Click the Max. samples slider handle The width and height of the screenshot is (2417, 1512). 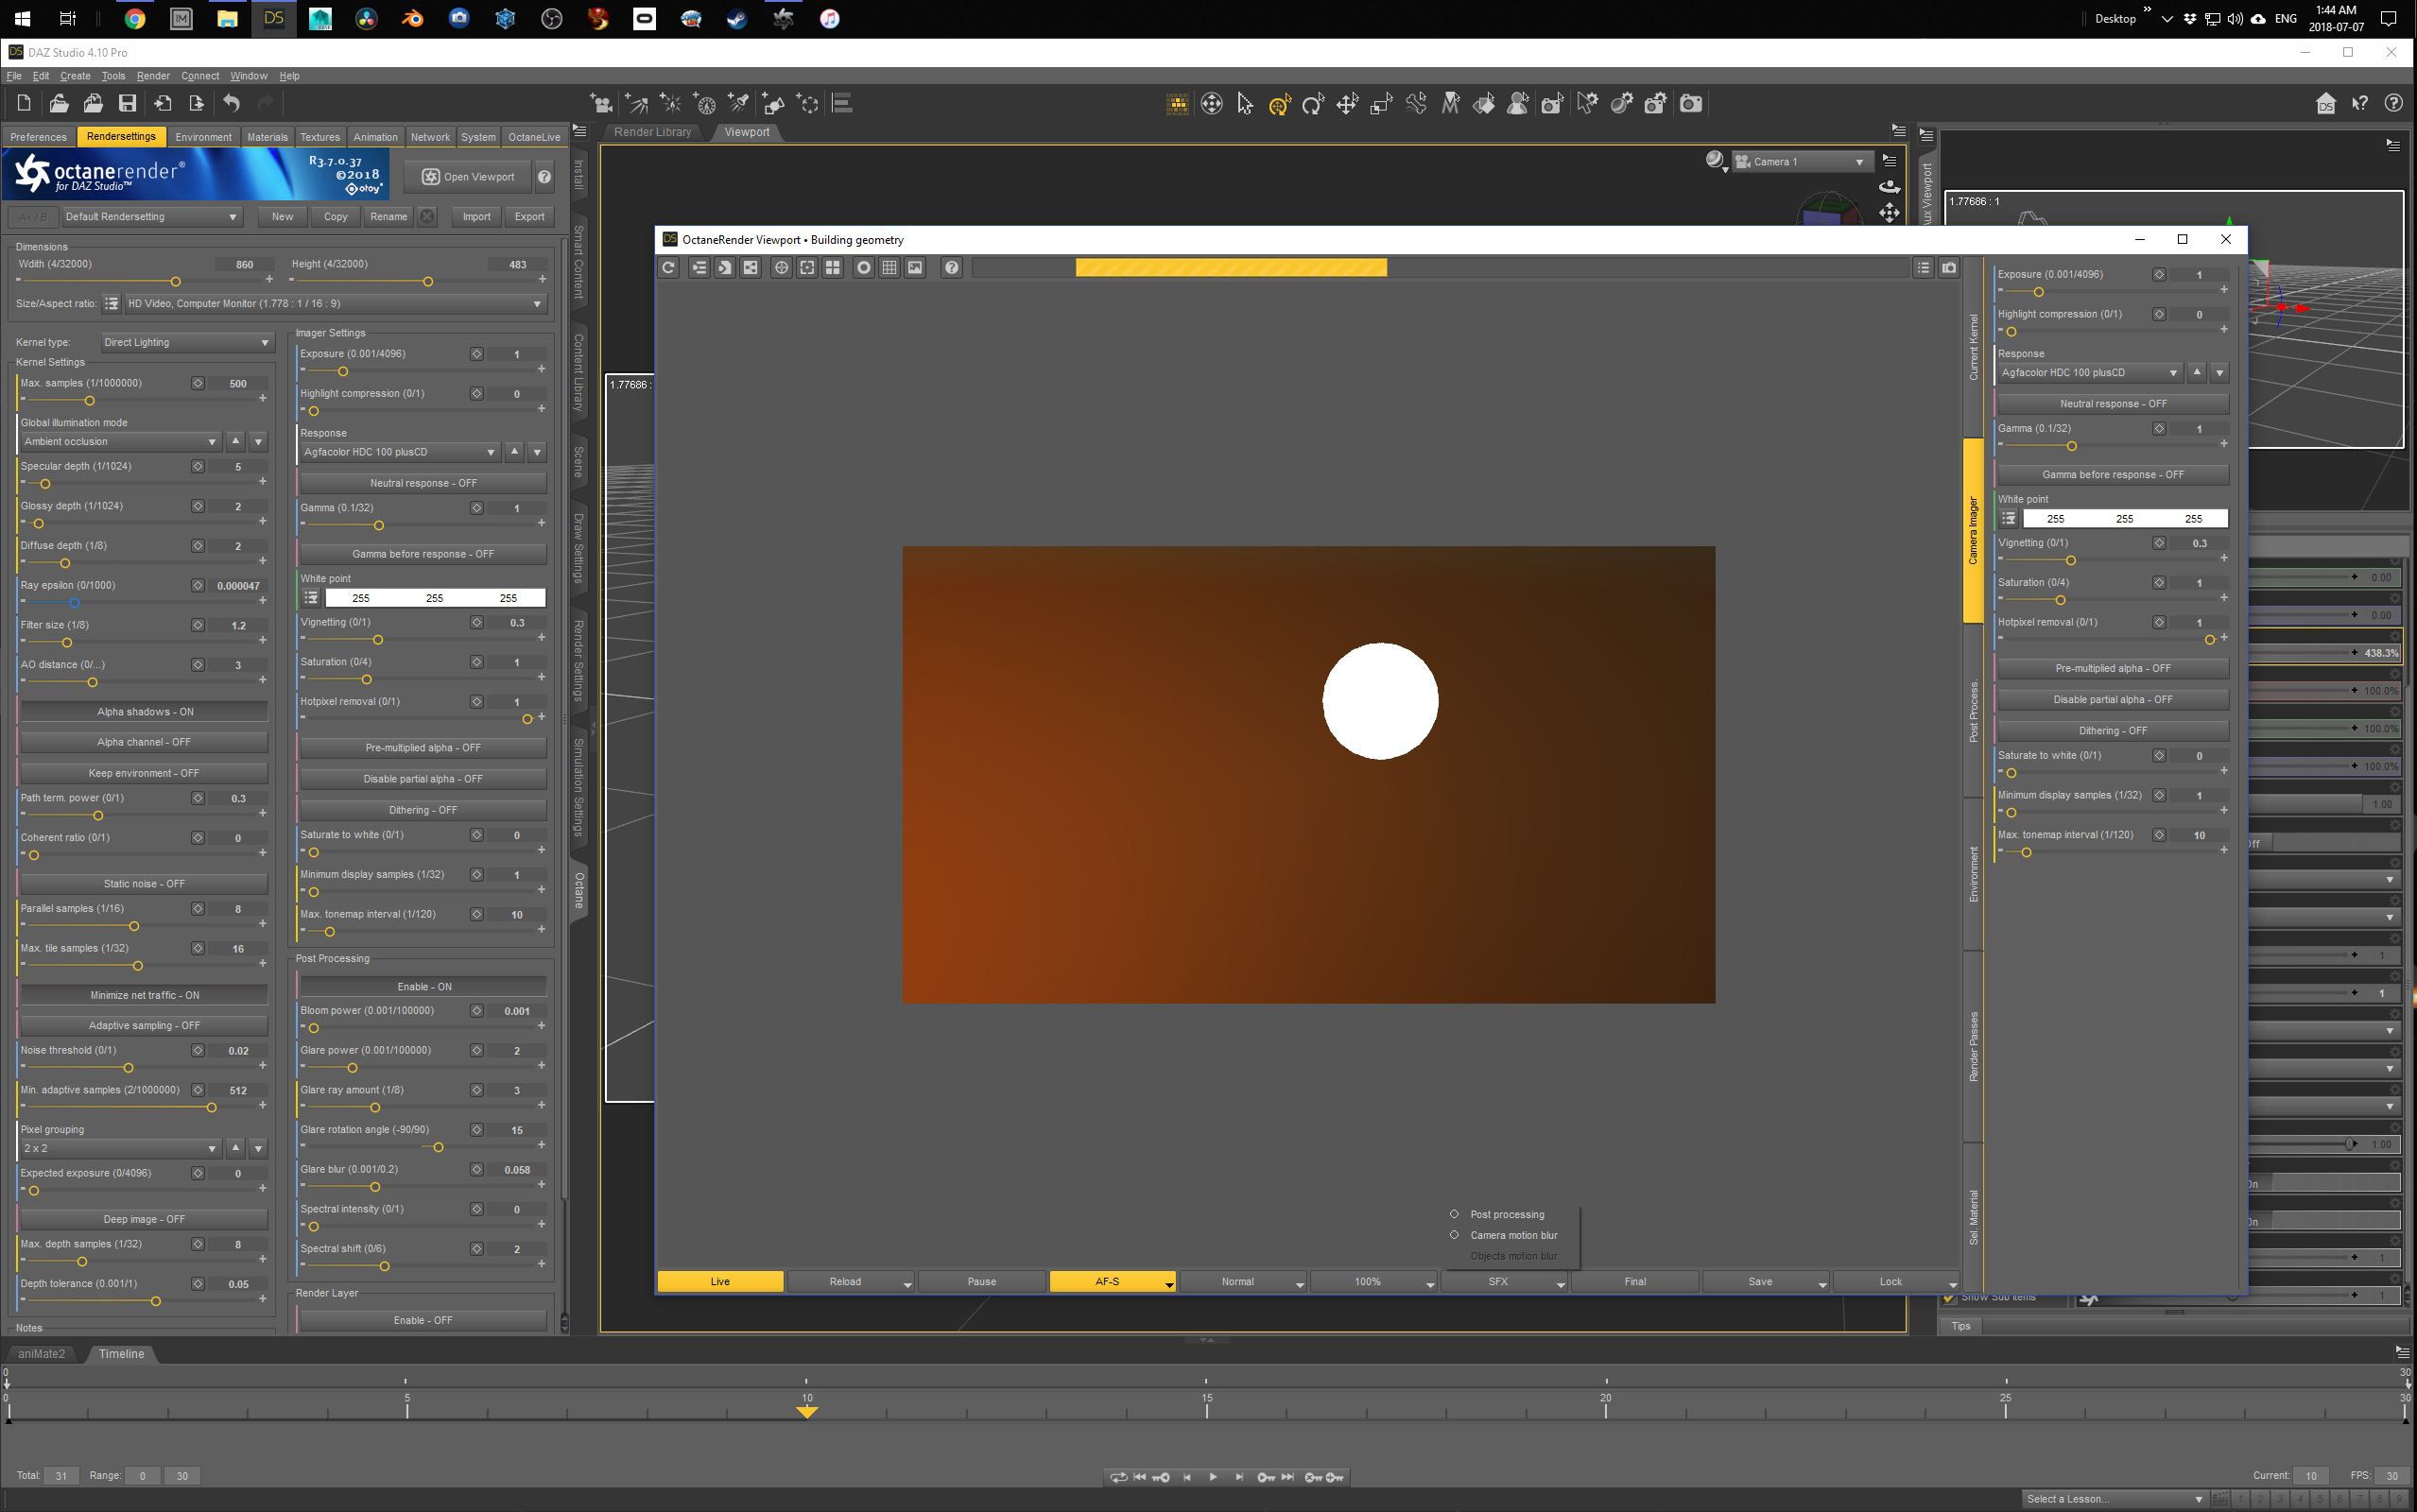[x=89, y=401]
